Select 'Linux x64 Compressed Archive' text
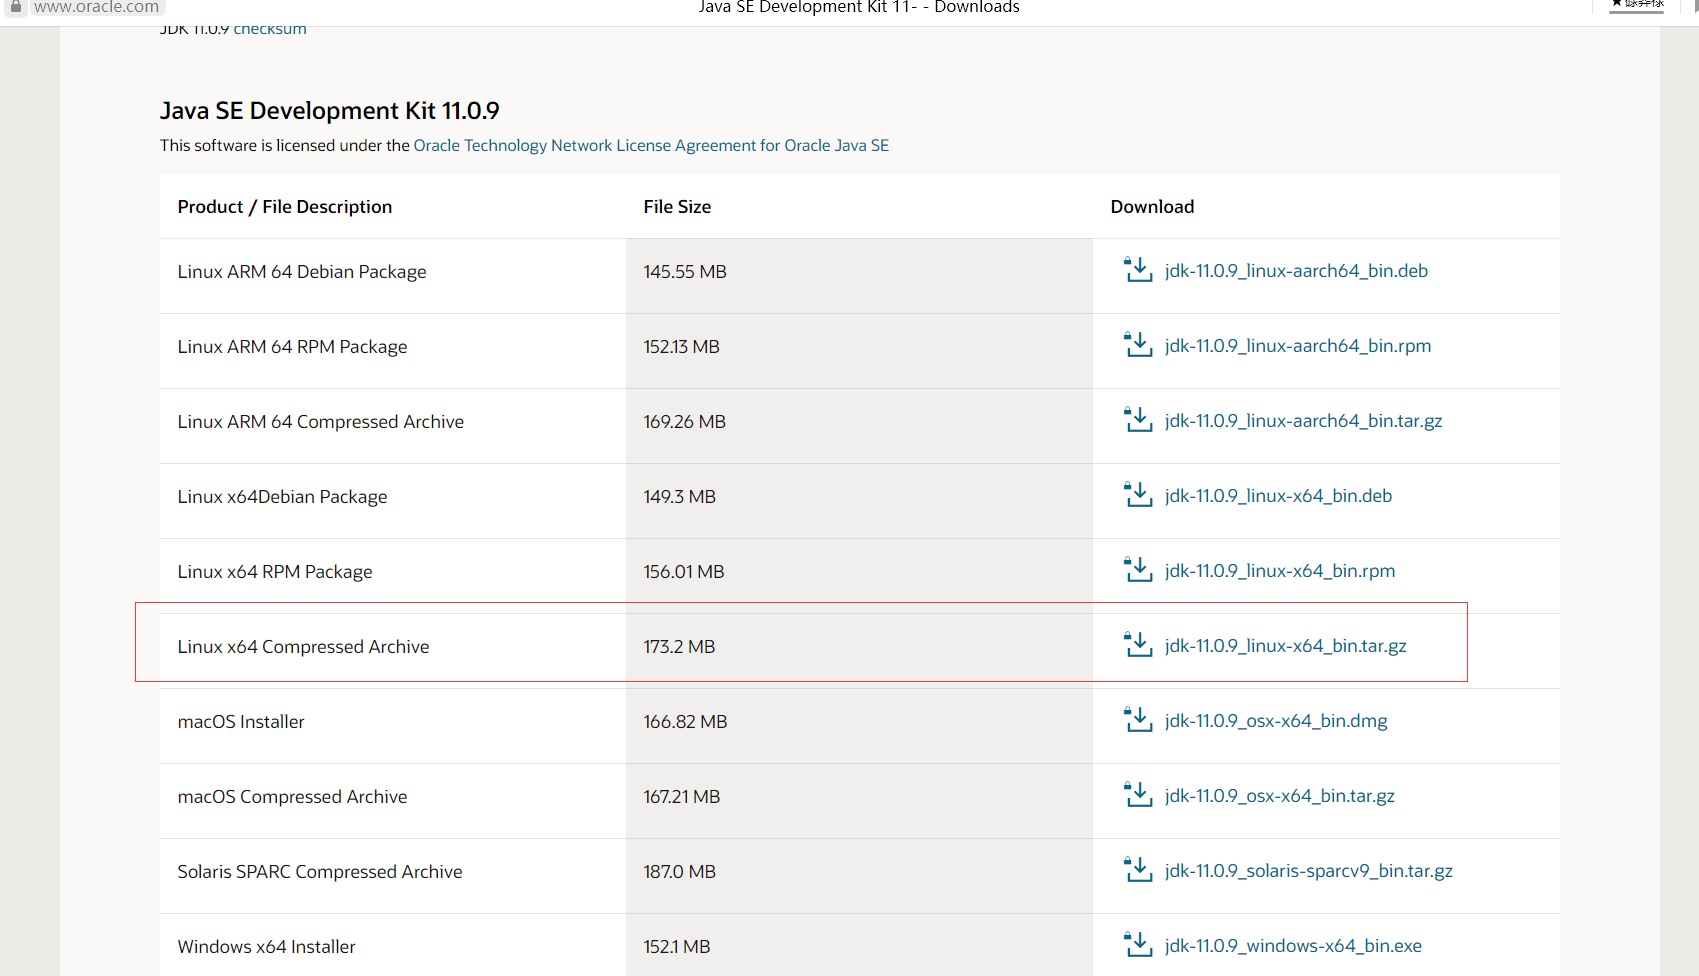 (303, 647)
